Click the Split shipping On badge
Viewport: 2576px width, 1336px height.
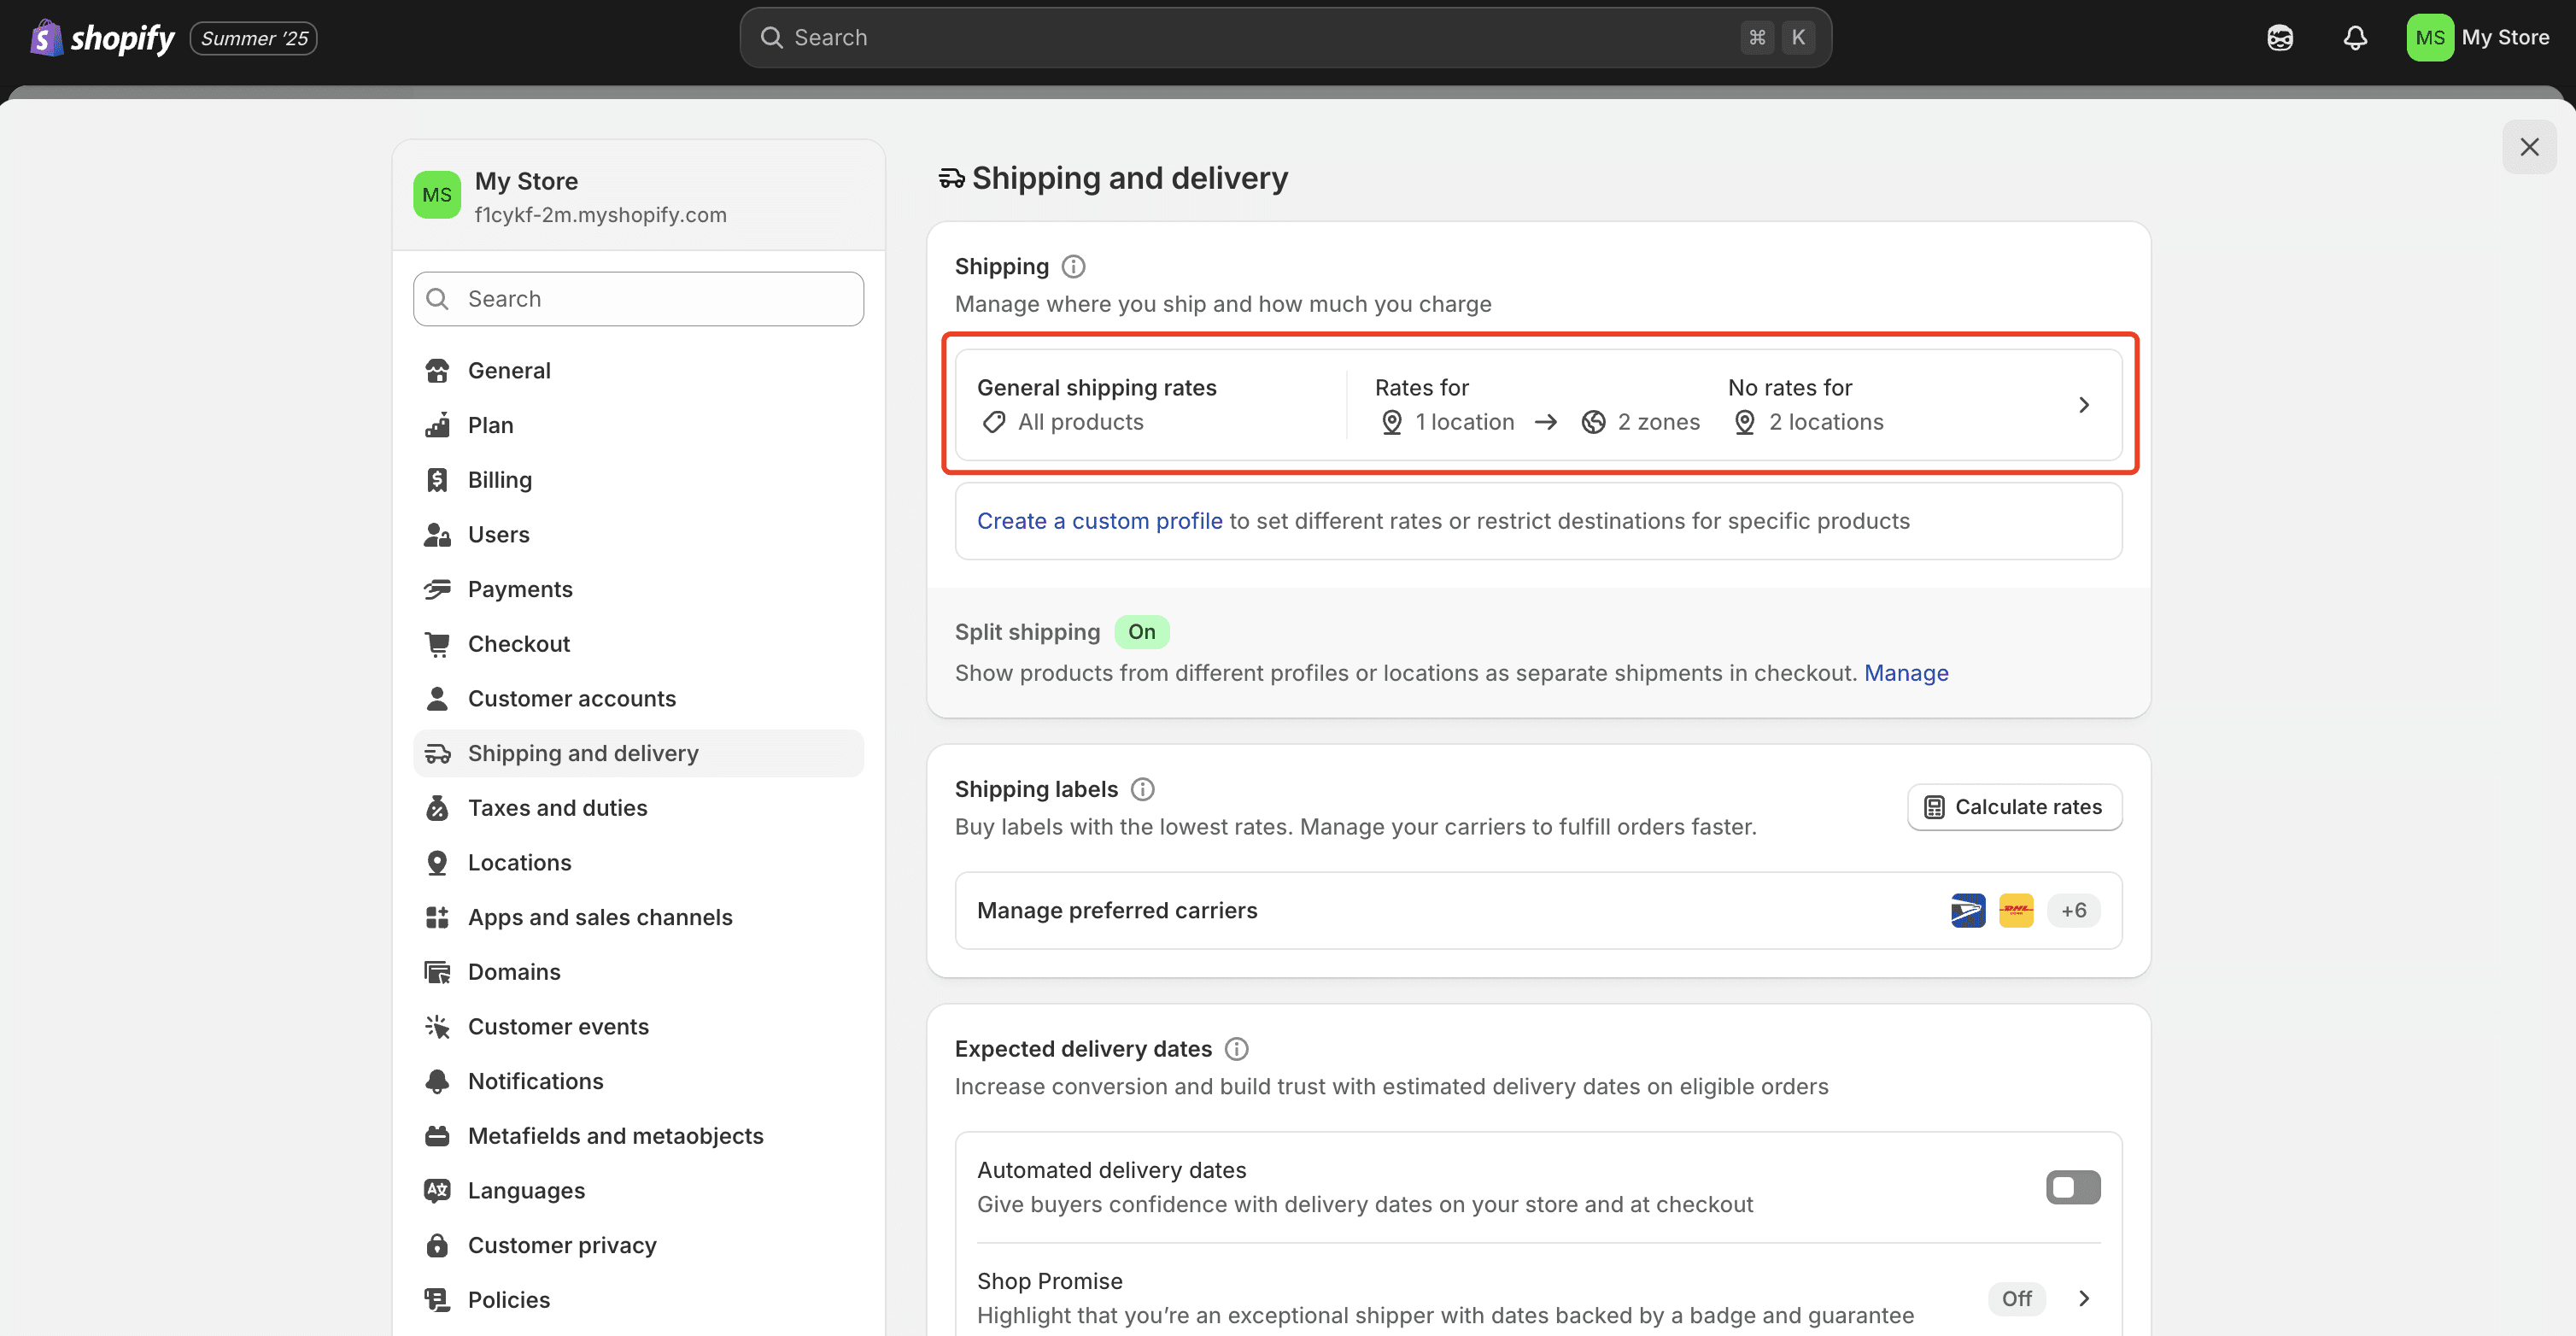(1142, 631)
